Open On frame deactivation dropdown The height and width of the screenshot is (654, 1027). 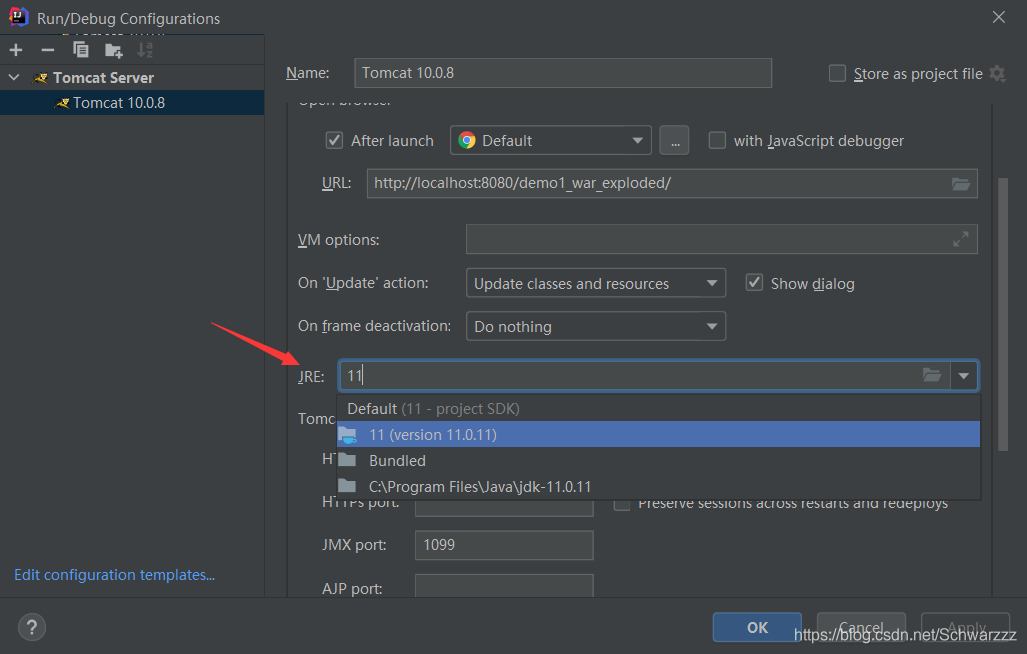tap(595, 326)
